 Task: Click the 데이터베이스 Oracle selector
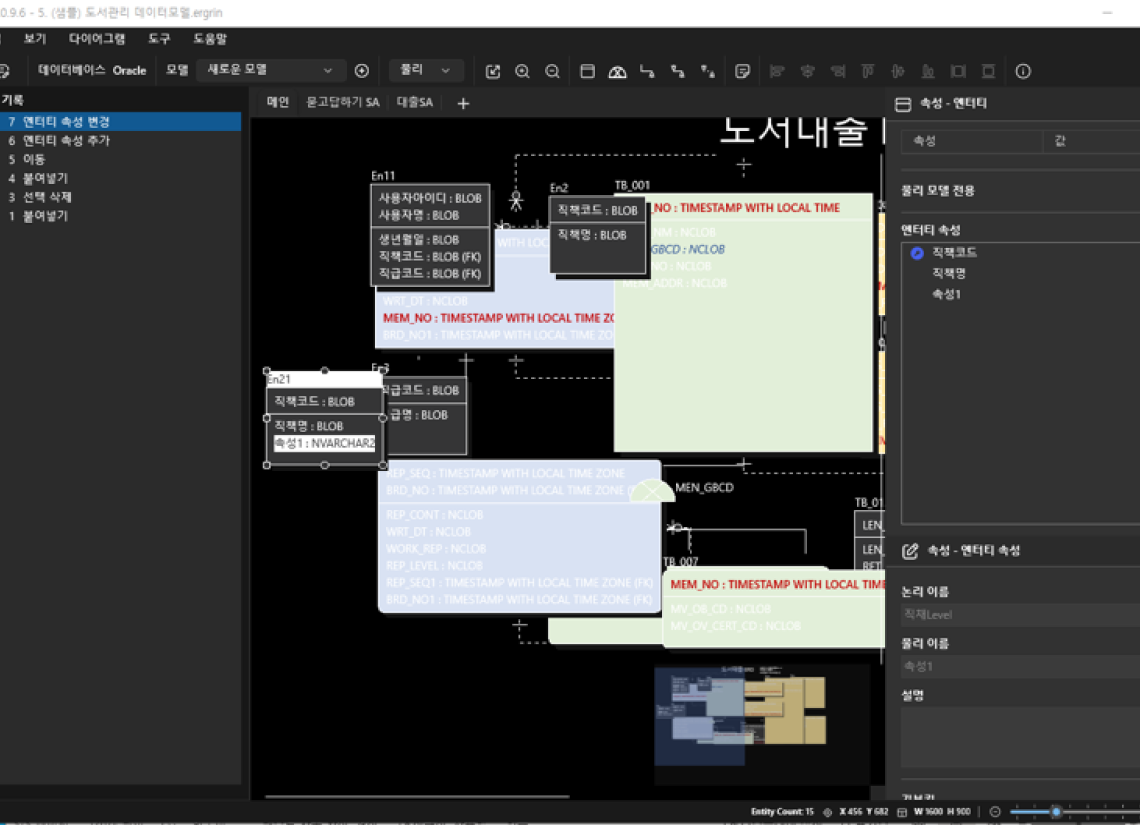pyautogui.click(x=92, y=71)
